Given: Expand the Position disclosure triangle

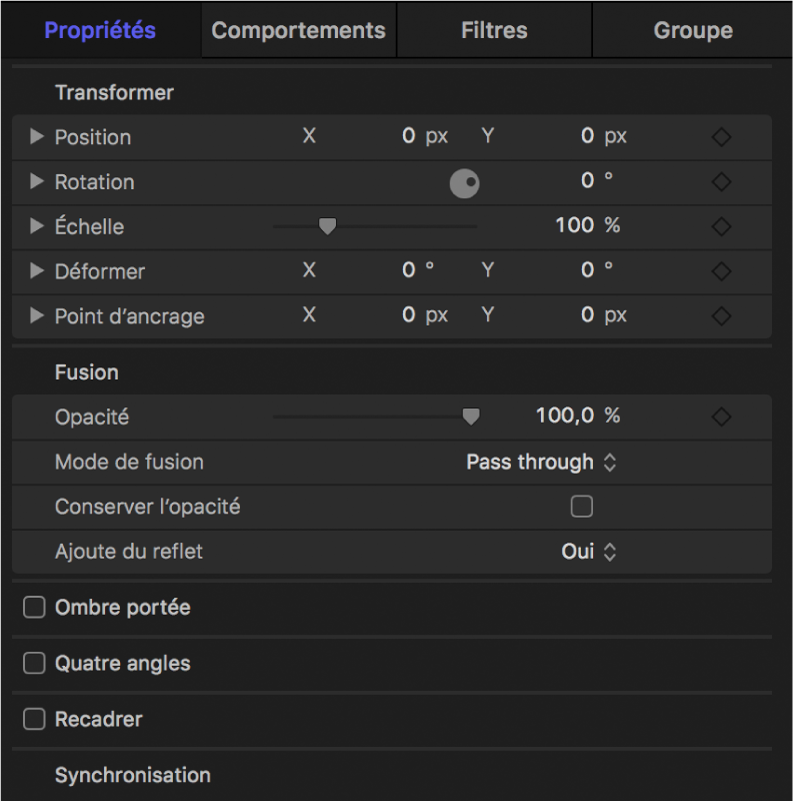Looking at the screenshot, I should point(37,137).
